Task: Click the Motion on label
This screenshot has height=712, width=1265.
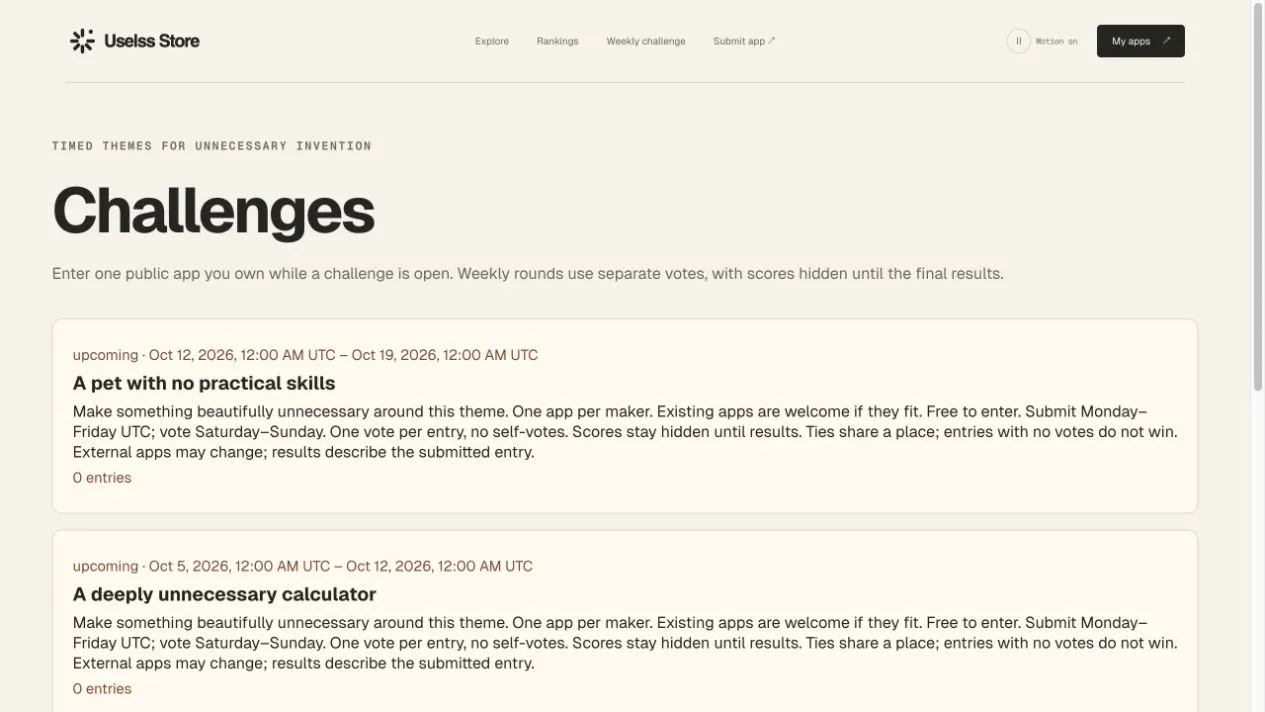Action: [x=1056, y=41]
